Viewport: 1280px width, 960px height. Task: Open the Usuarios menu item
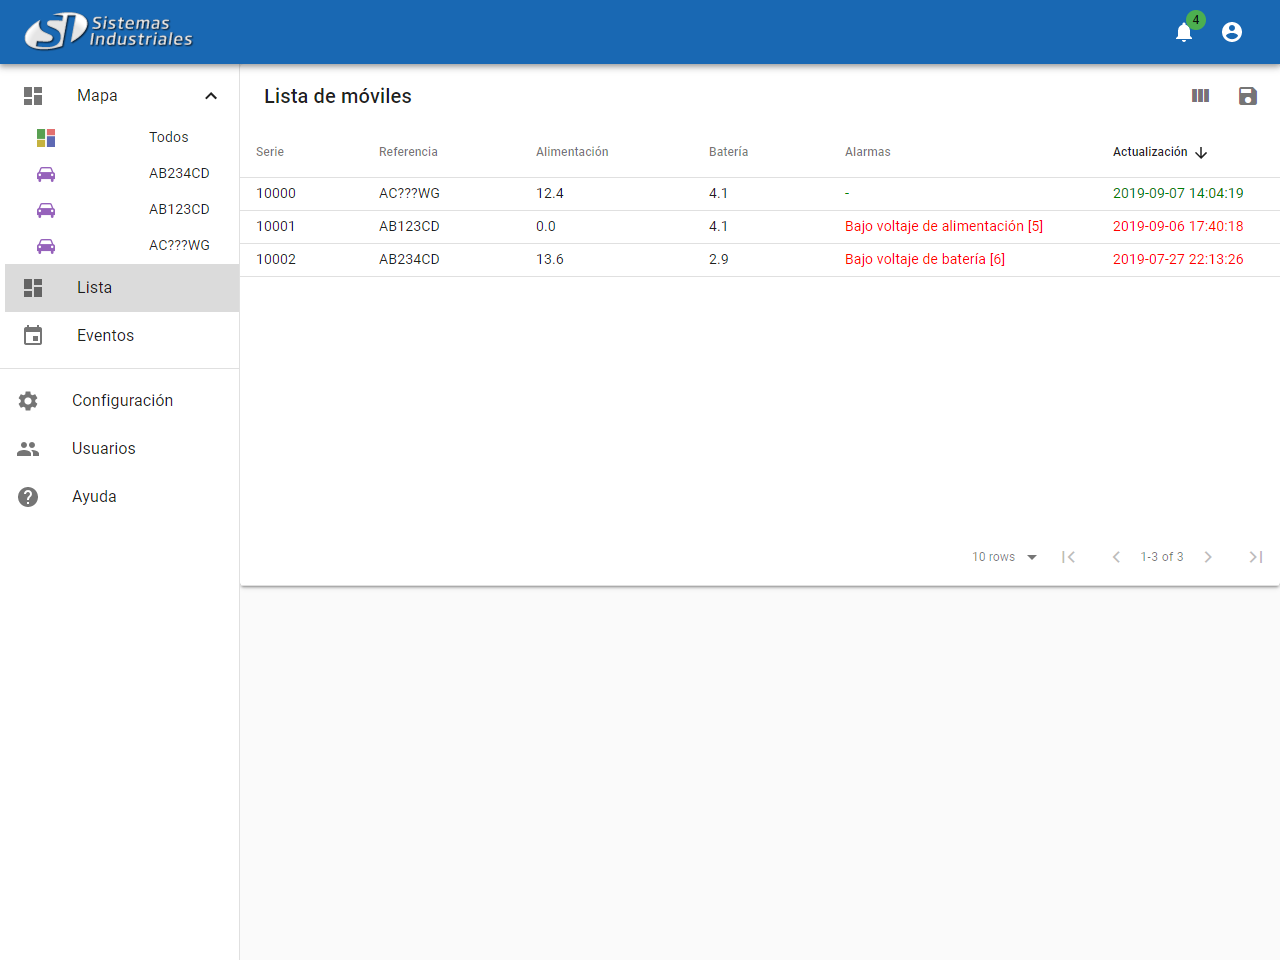point(103,449)
